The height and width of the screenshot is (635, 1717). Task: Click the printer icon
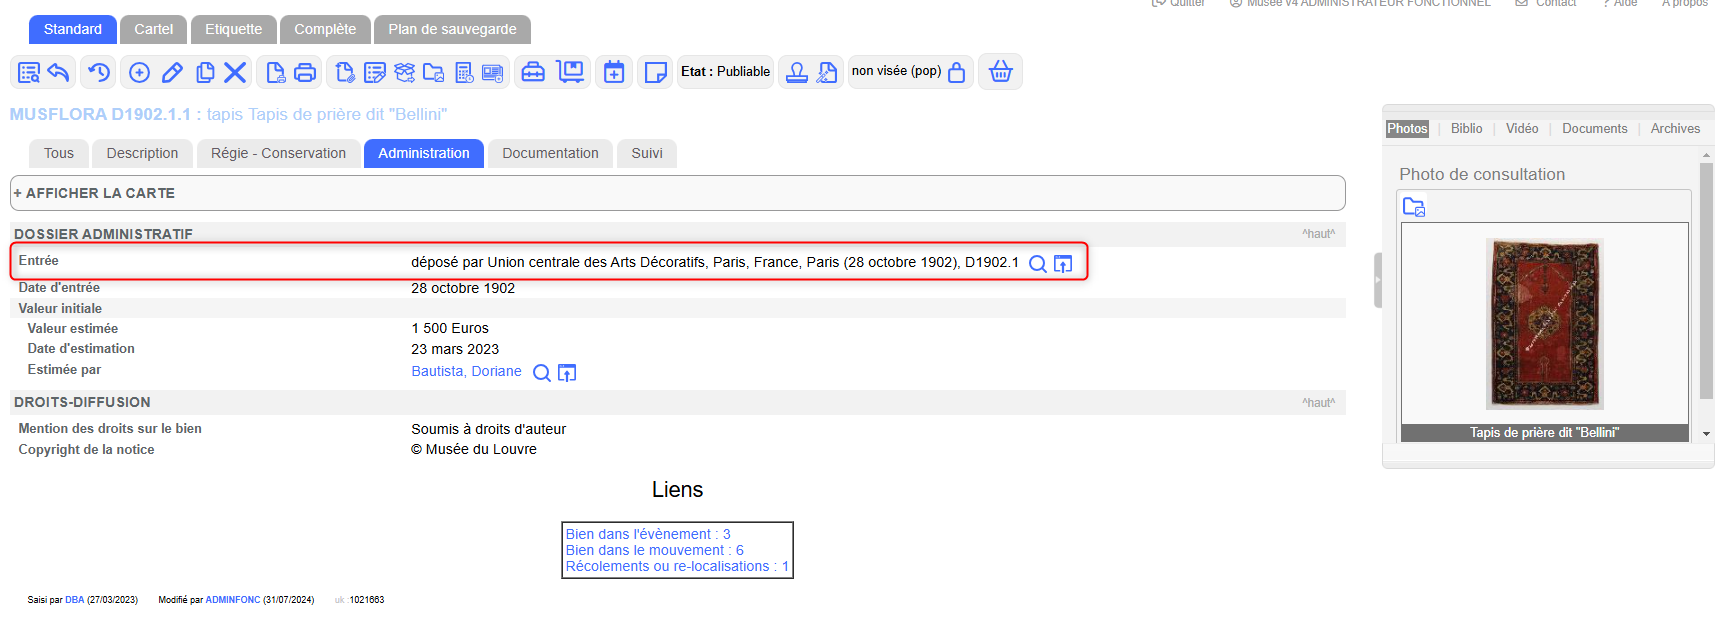(x=306, y=72)
